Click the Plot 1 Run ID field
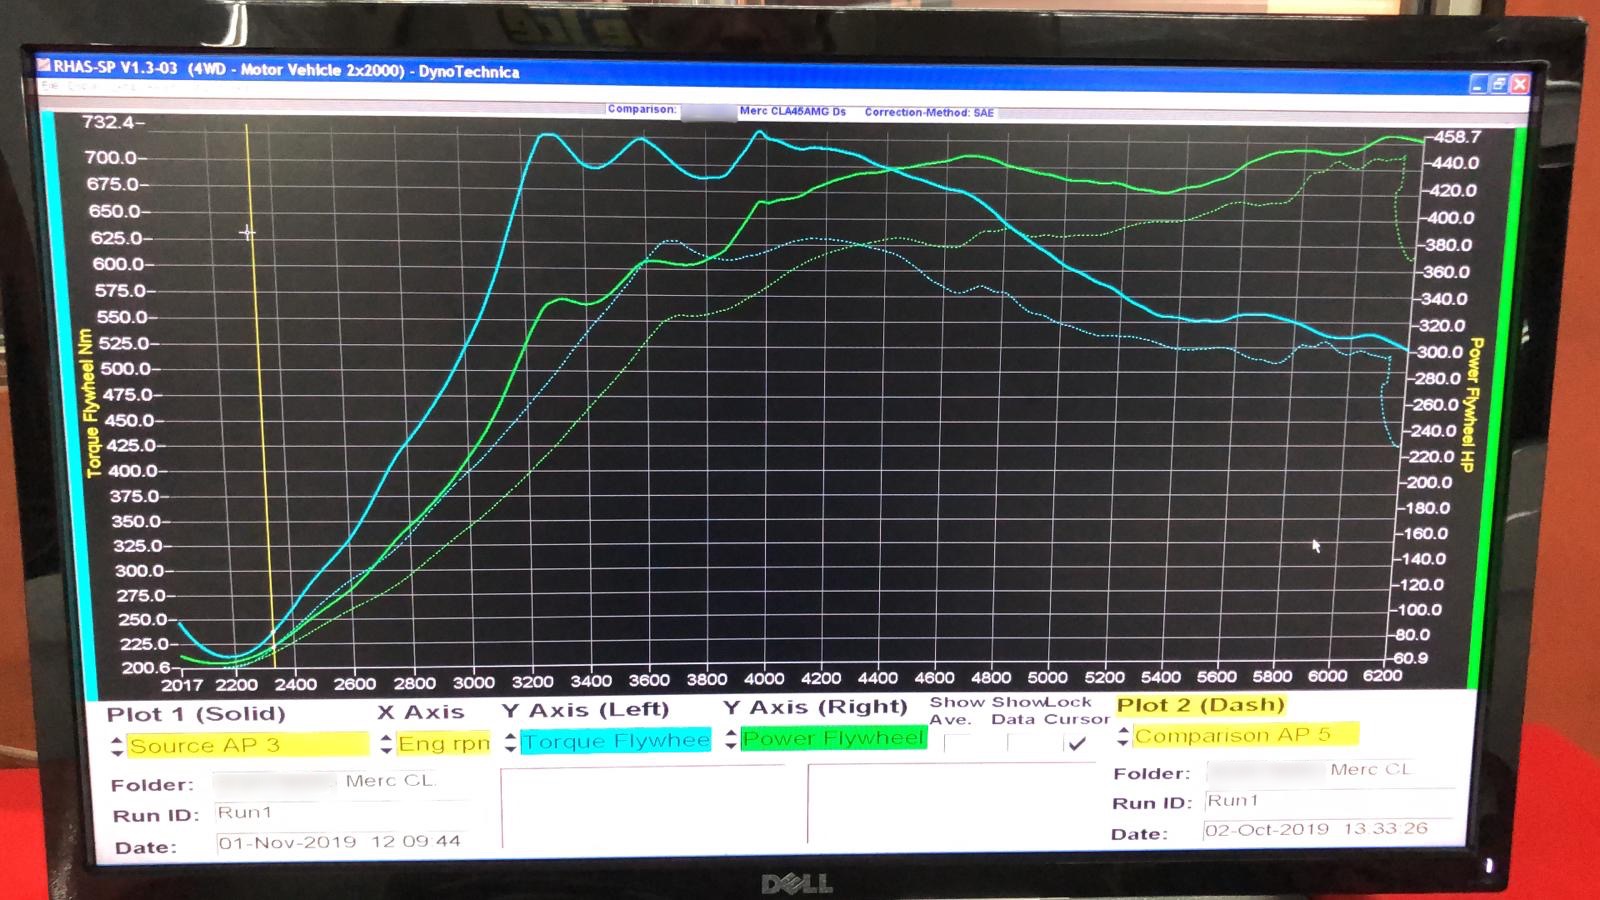The image size is (1600, 900). 342,813
